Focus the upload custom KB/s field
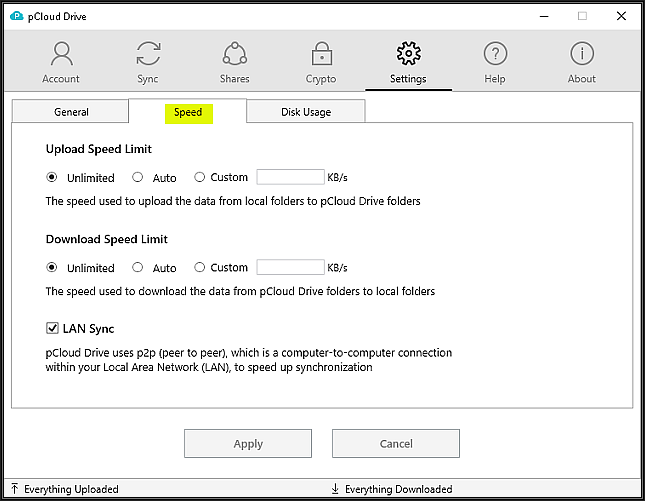The height and width of the screenshot is (501, 645). 290,177
